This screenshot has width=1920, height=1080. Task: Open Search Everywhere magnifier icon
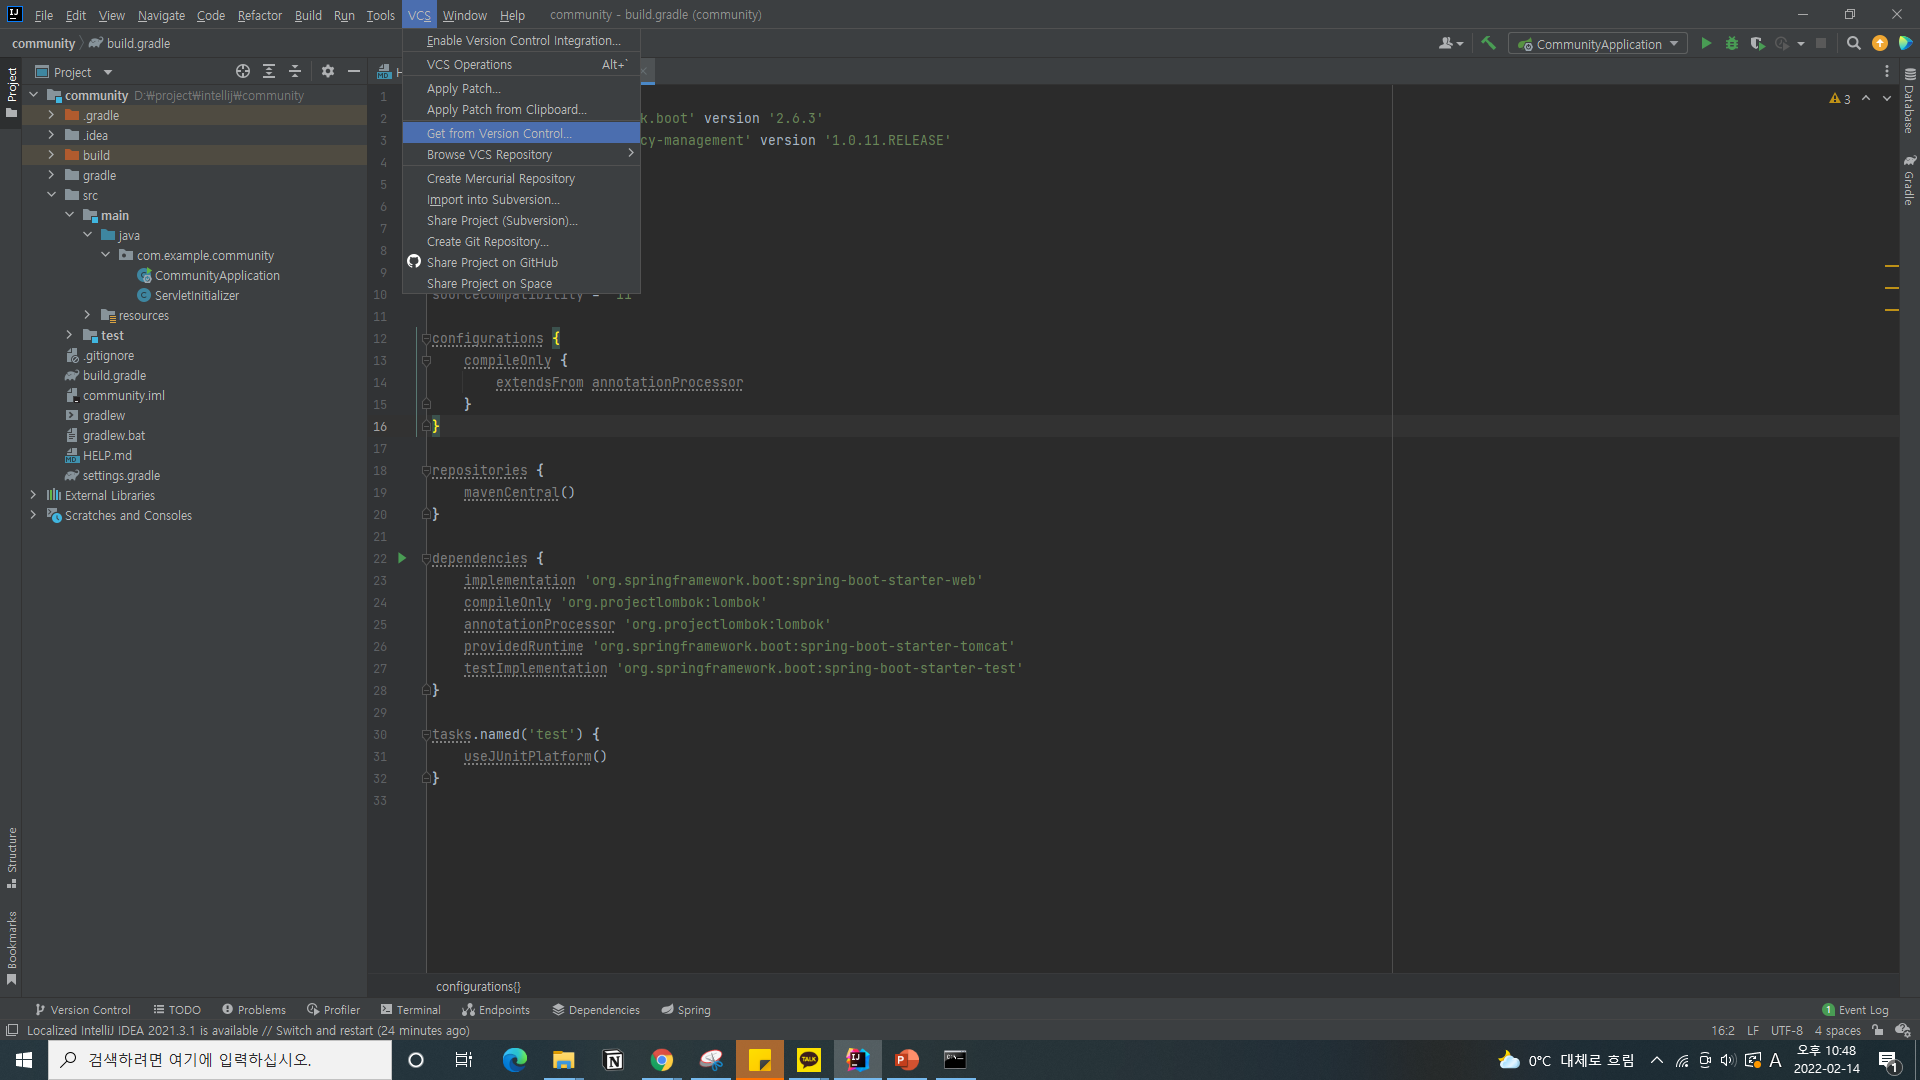(1853, 43)
